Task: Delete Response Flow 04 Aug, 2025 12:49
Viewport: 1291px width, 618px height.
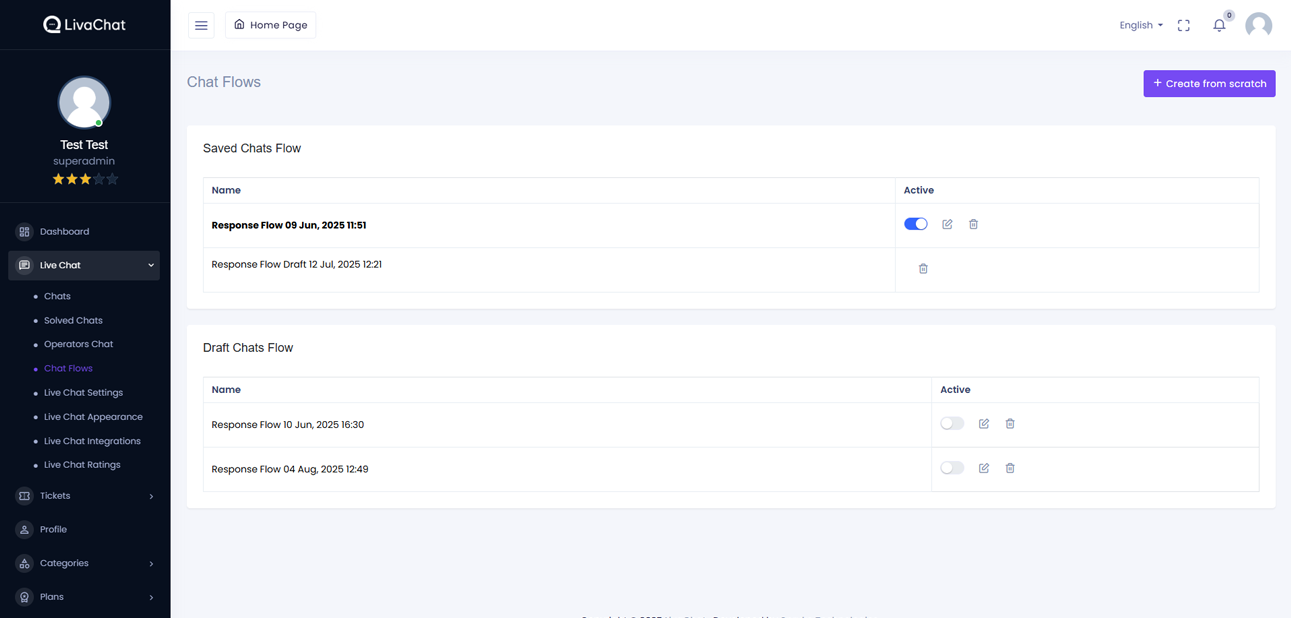Action: coord(1010,468)
